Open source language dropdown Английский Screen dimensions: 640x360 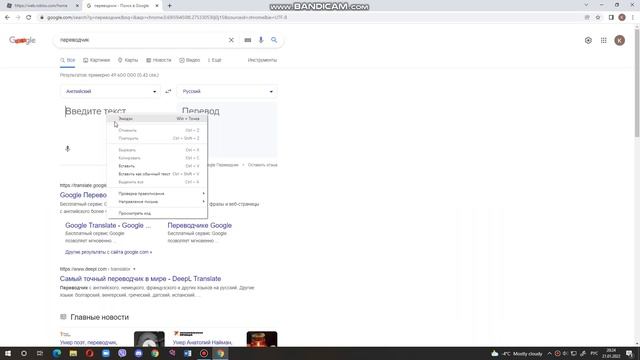click(111, 91)
